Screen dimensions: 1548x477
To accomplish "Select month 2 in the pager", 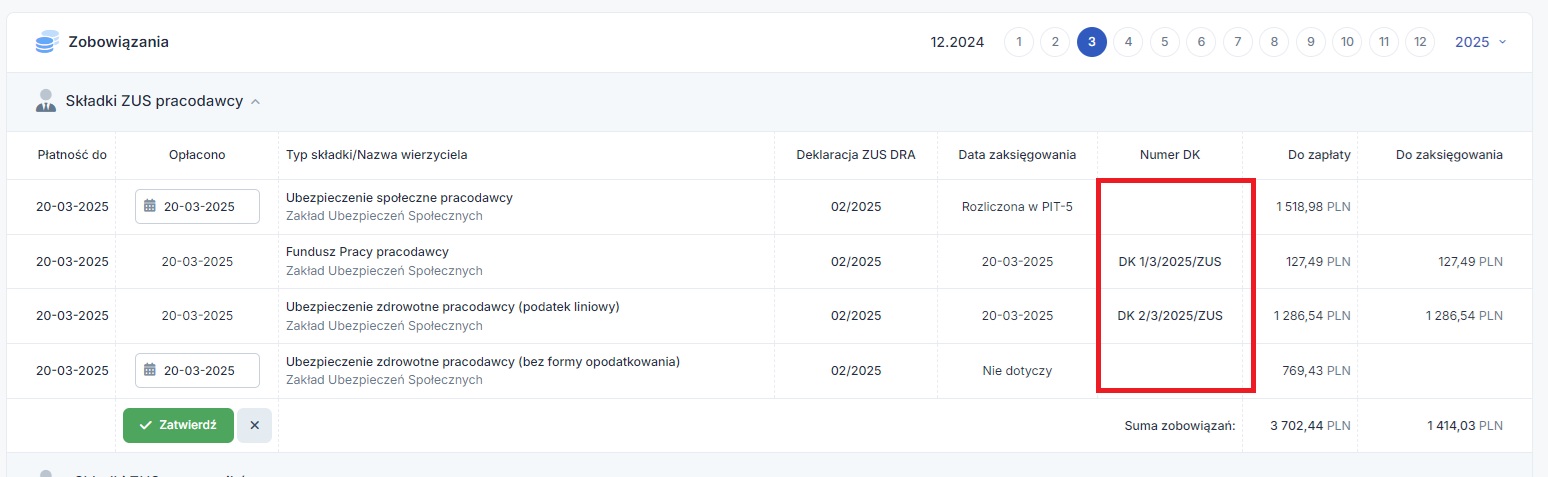I will 1055,42.
